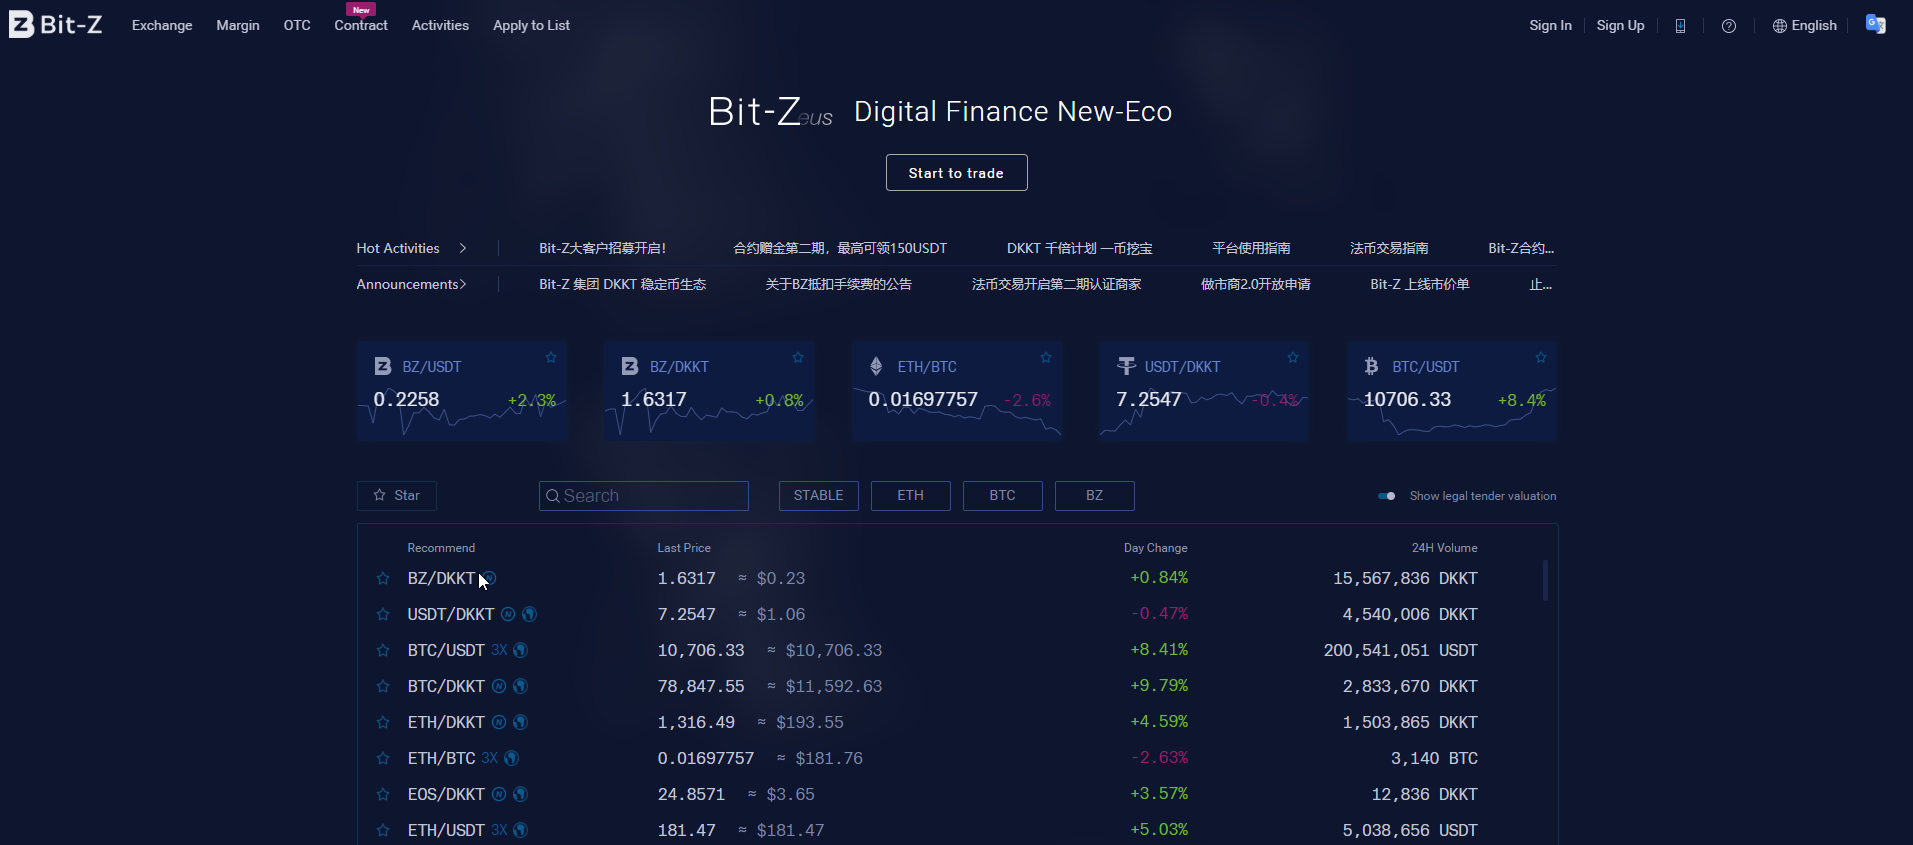Toggle favorite star for ETH/USDT table row
This screenshot has height=845, width=1913.
coord(383,830)
